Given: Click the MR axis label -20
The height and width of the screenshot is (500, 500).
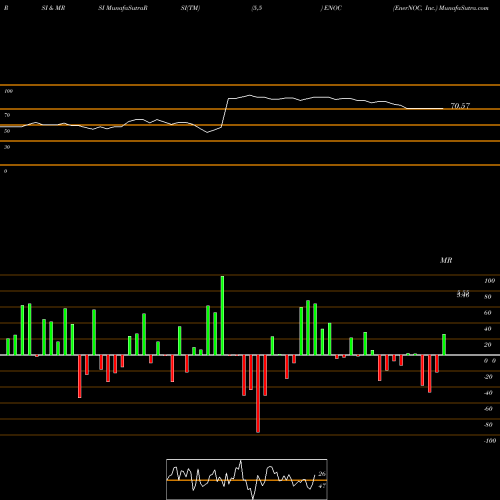Looking at the screenshot, I should coord(488,377).
